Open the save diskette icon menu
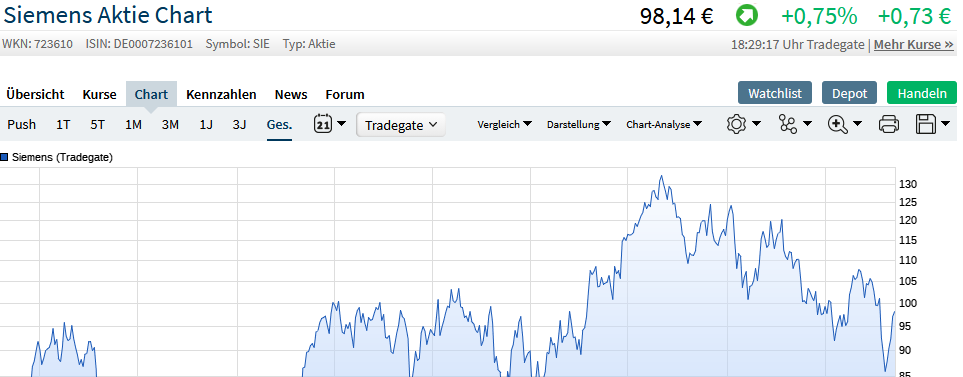Viewport: 963px width, 377px height. pos(933,124)
